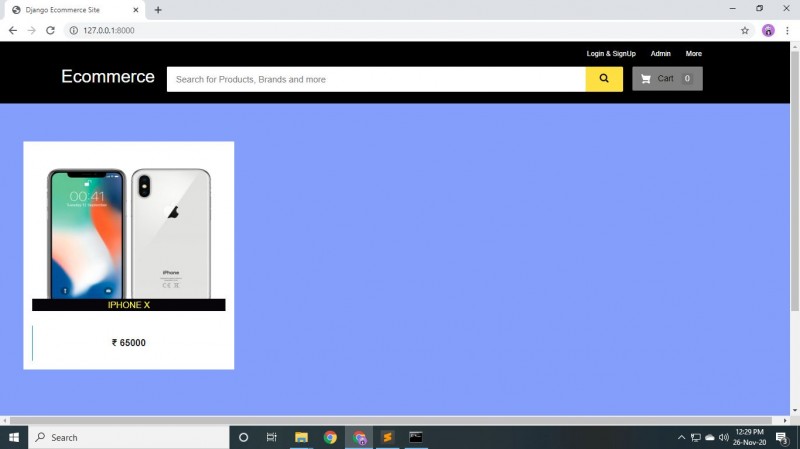
Task: Open network status tray icon
Action: [x=695, y=437]
